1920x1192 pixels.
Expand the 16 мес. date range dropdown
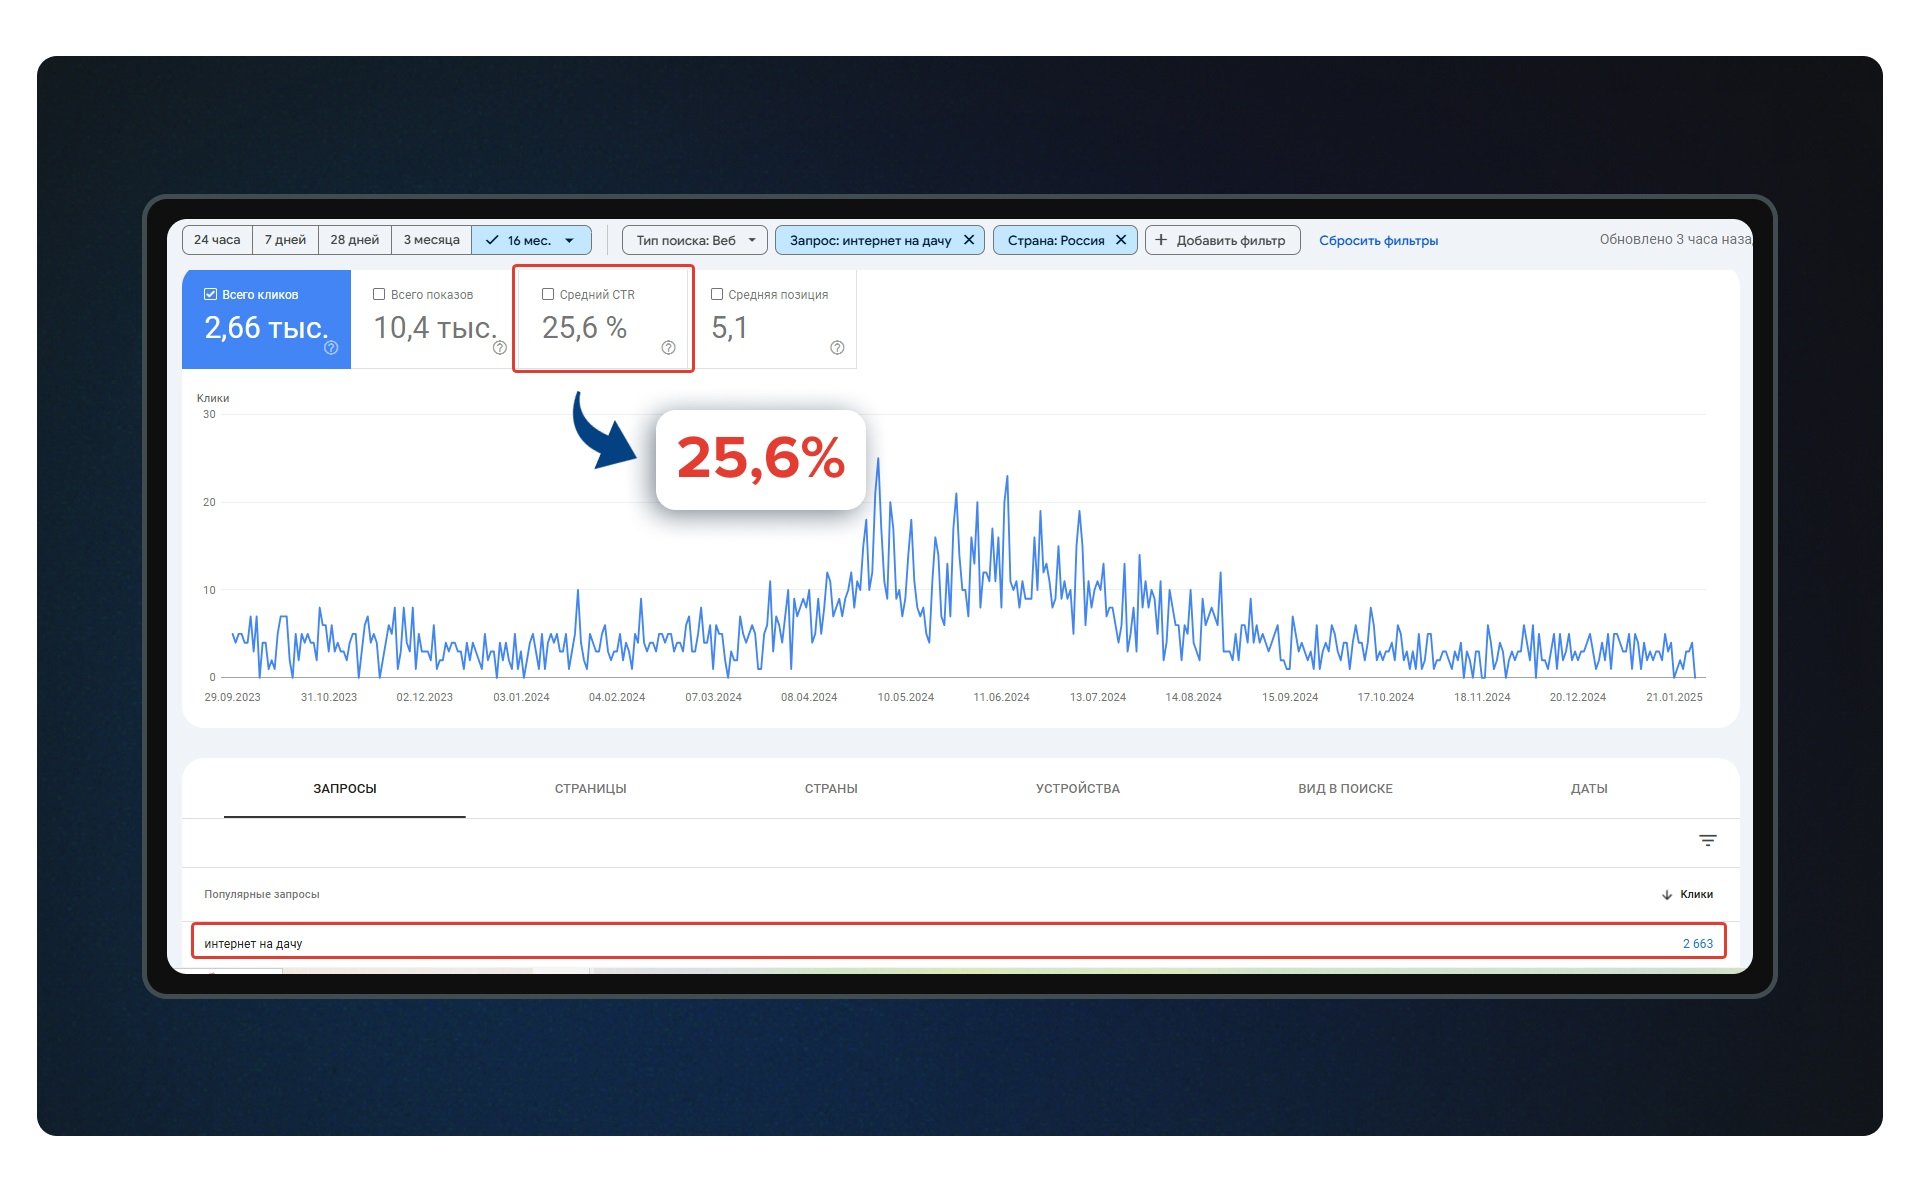click(569, 240)
